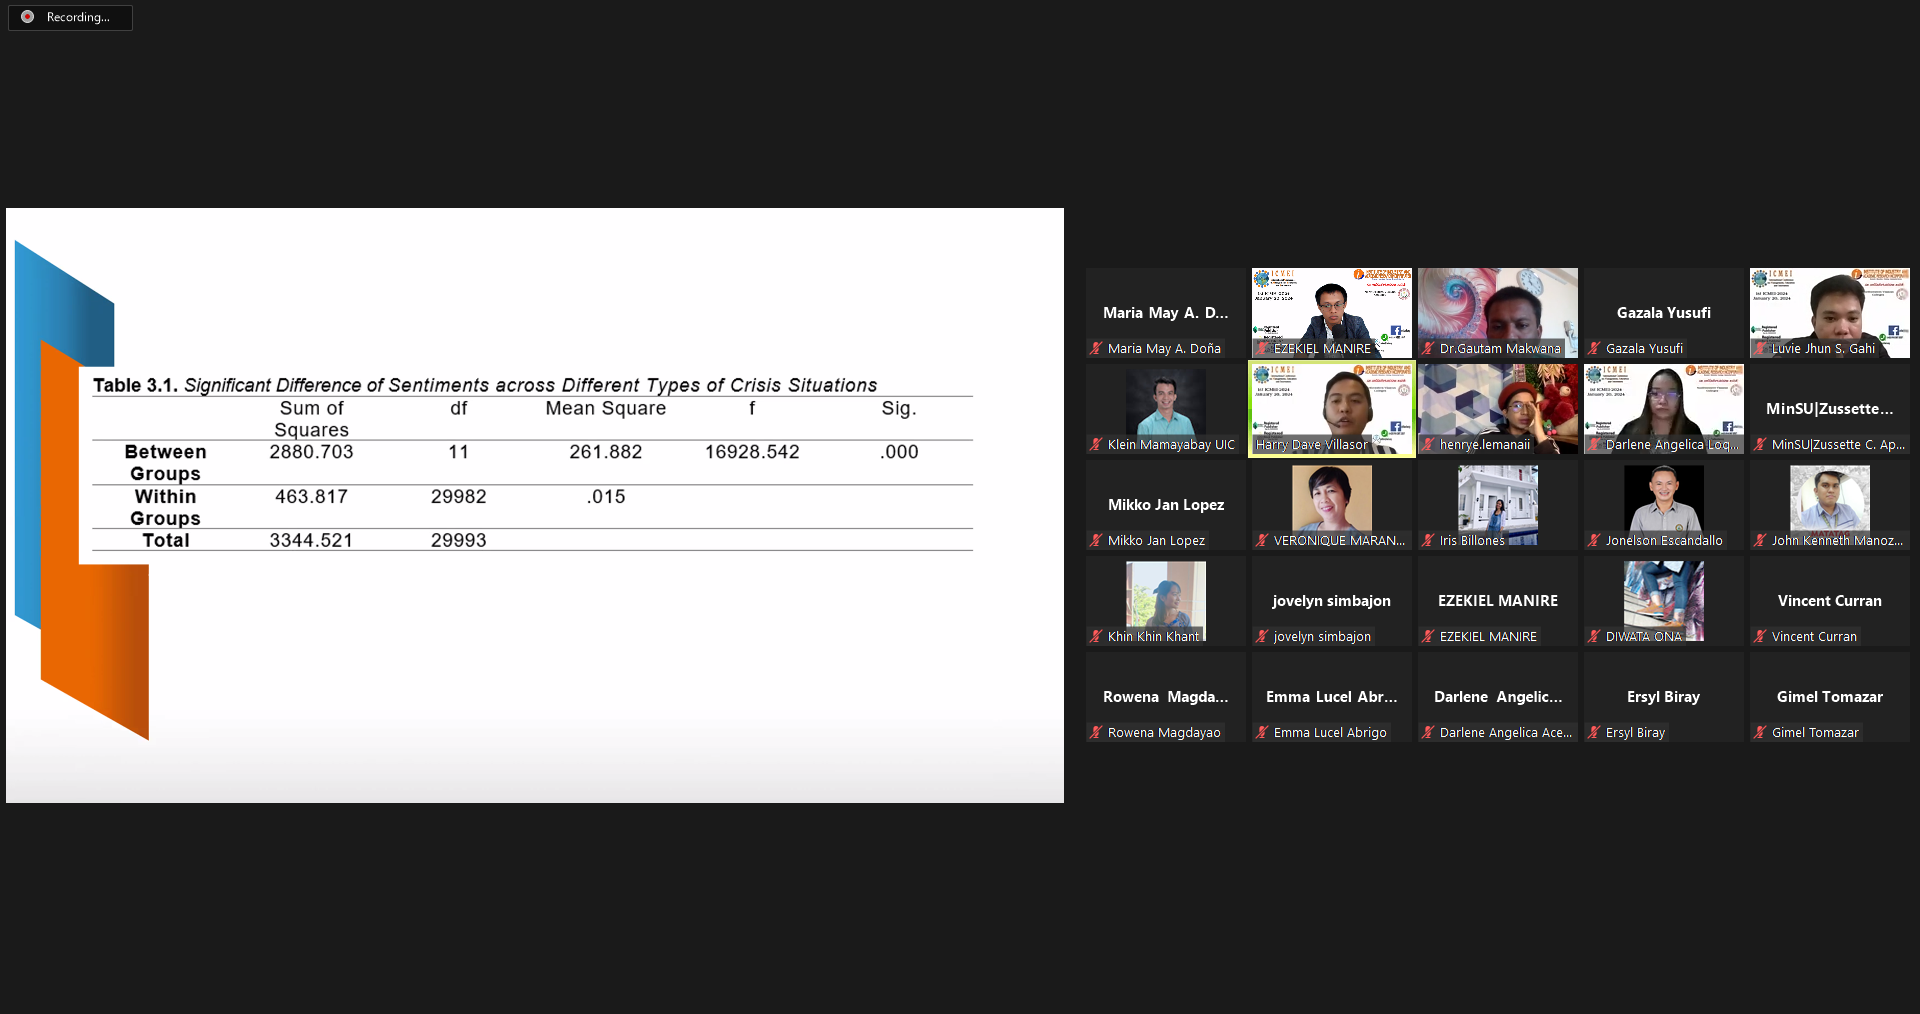This screenshot has height=1014, width=1920.
Task: Select Dr.Gautam Makwana's video tile
Action: (x=1497, y=312)
